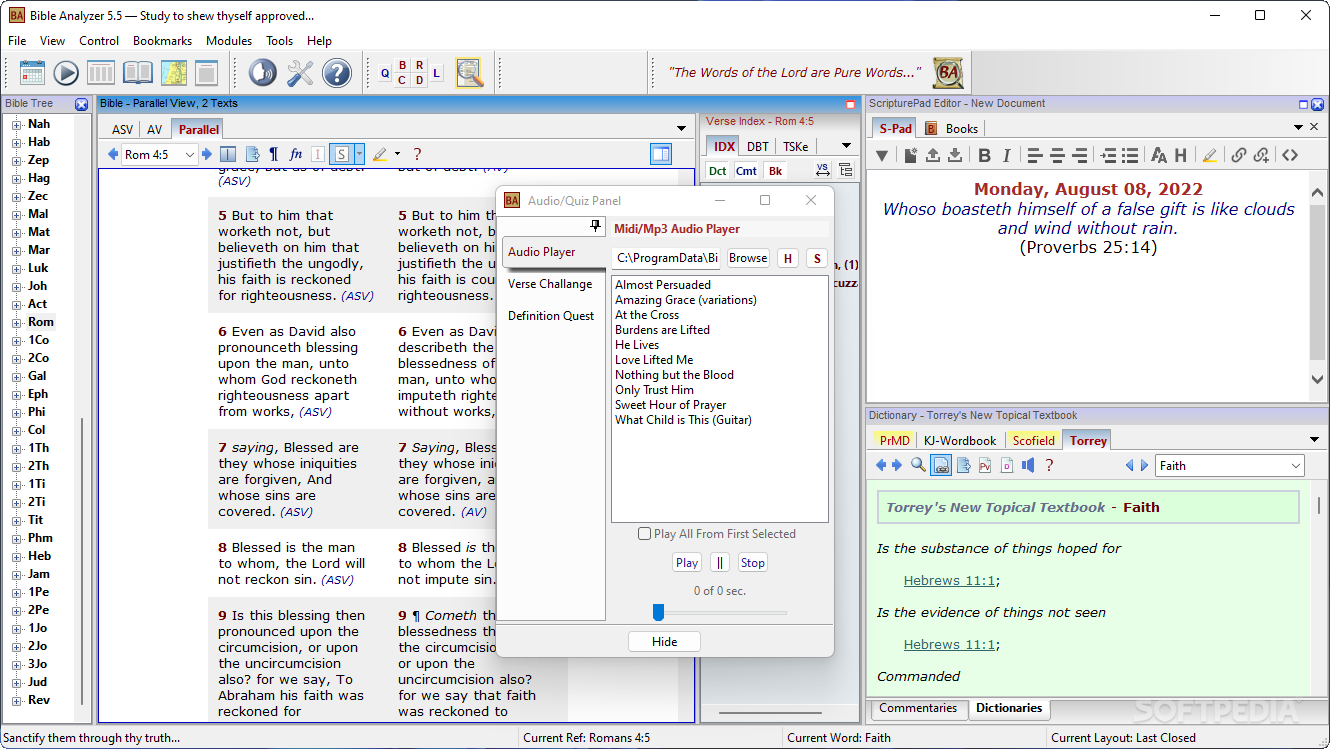Apply italic in ScripturePad toolbar
1330x749 pixels.
point(1006,155)
